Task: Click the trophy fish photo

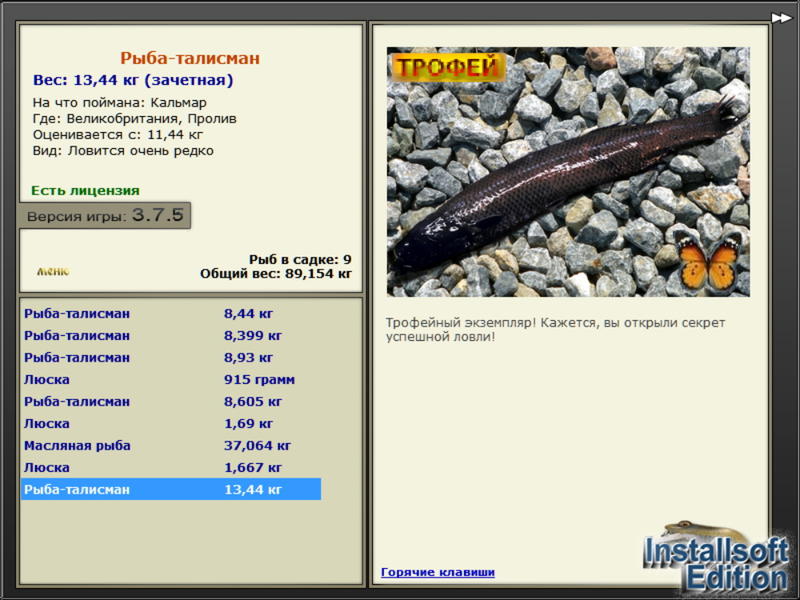Action: click(568, 172)
